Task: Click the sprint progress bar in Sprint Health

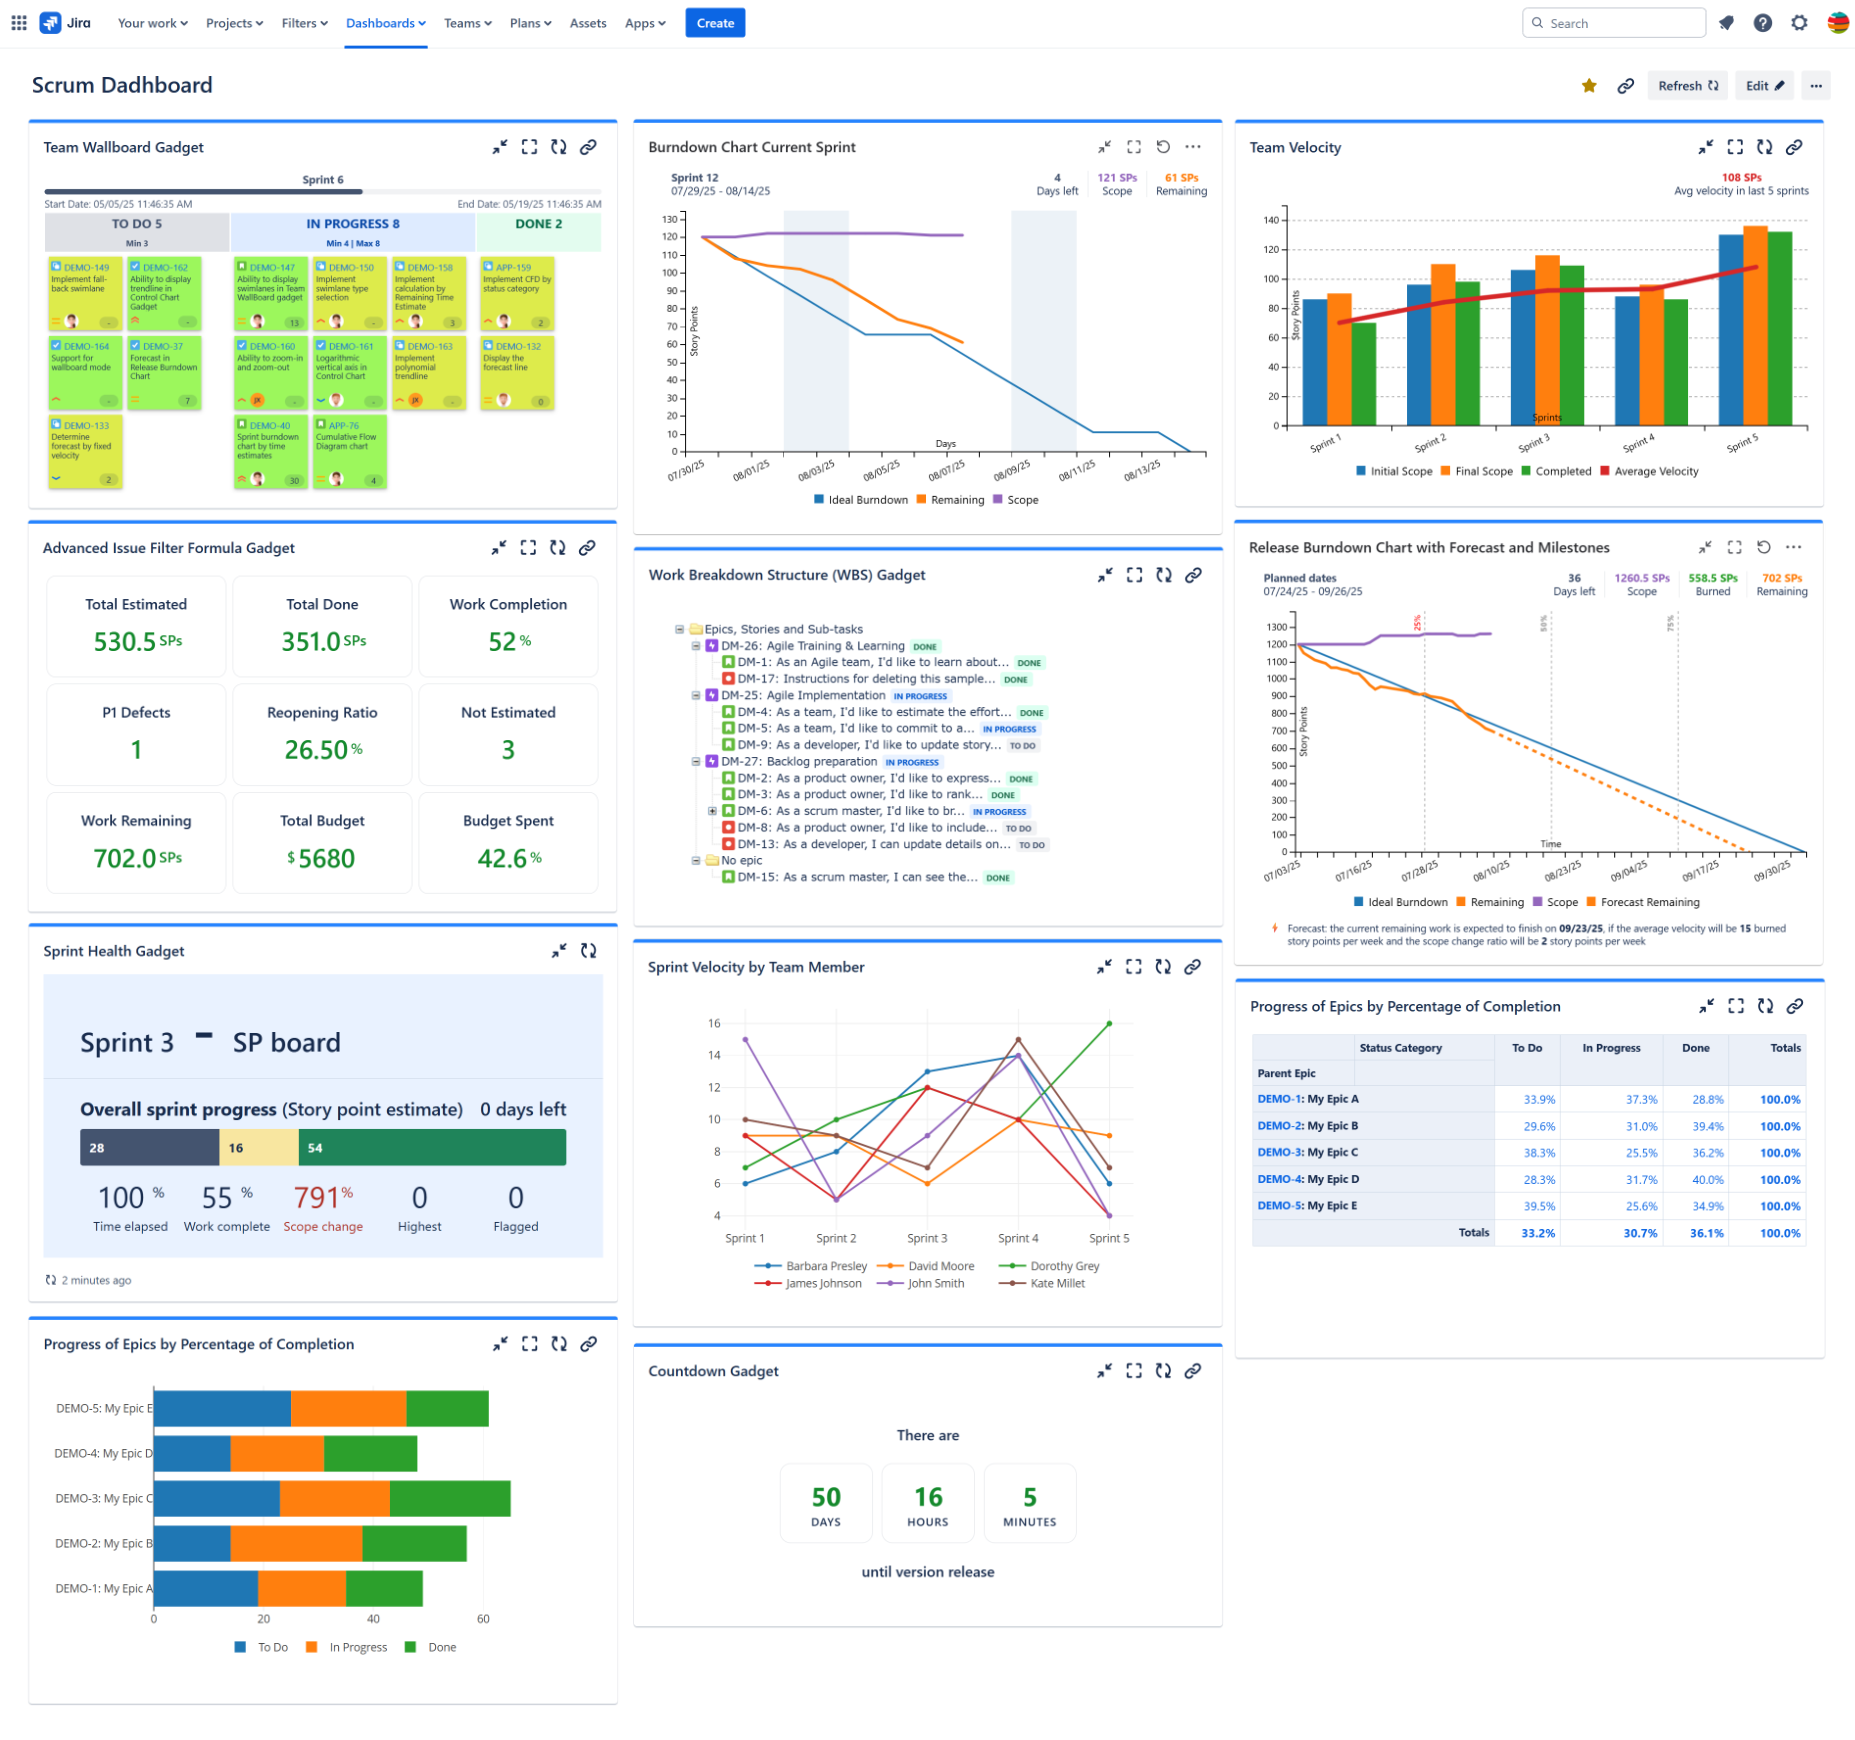Action: 322,1147
